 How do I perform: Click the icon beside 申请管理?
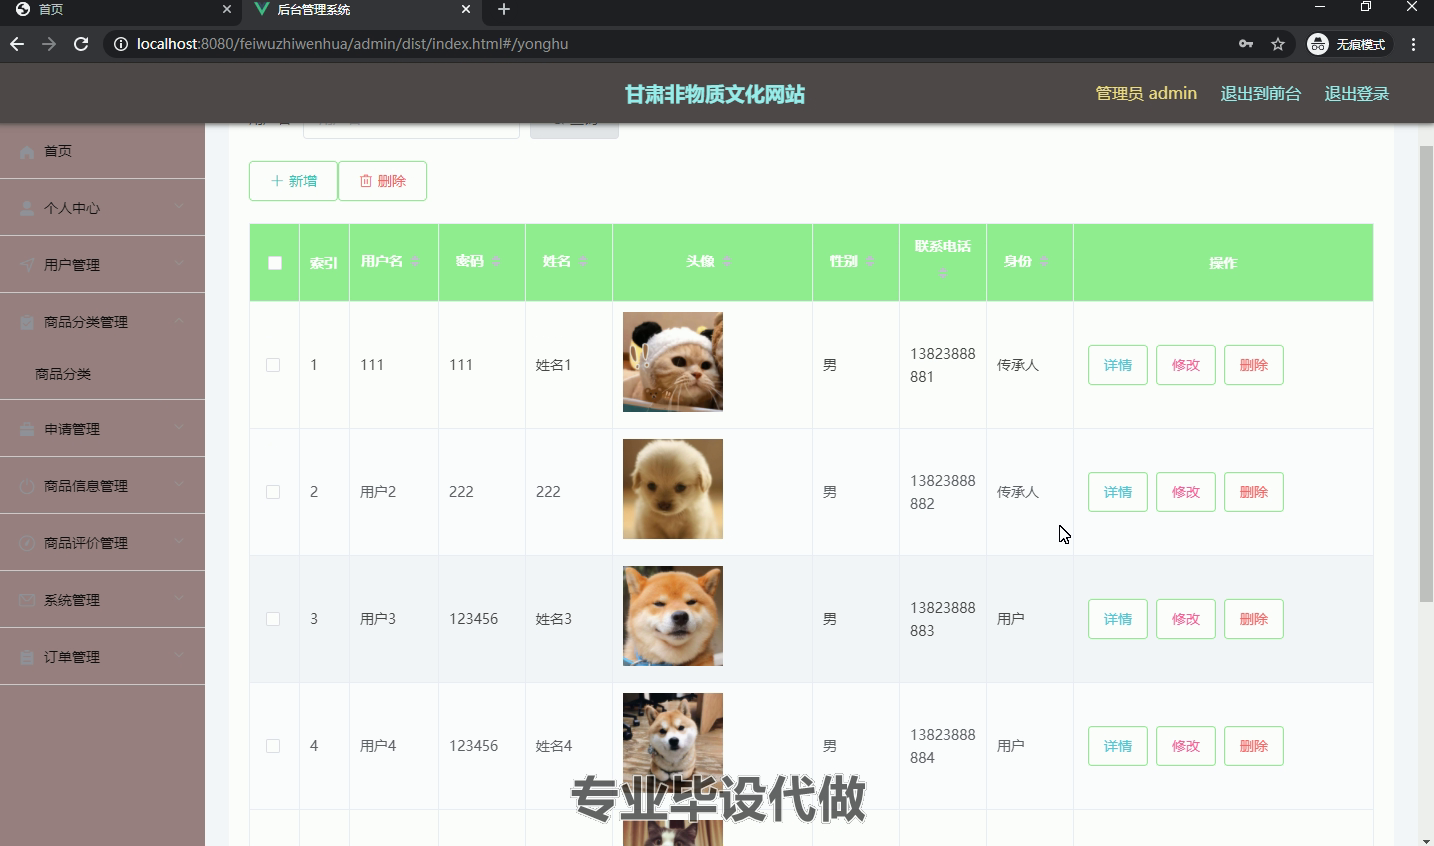click(x=27, y=429)
